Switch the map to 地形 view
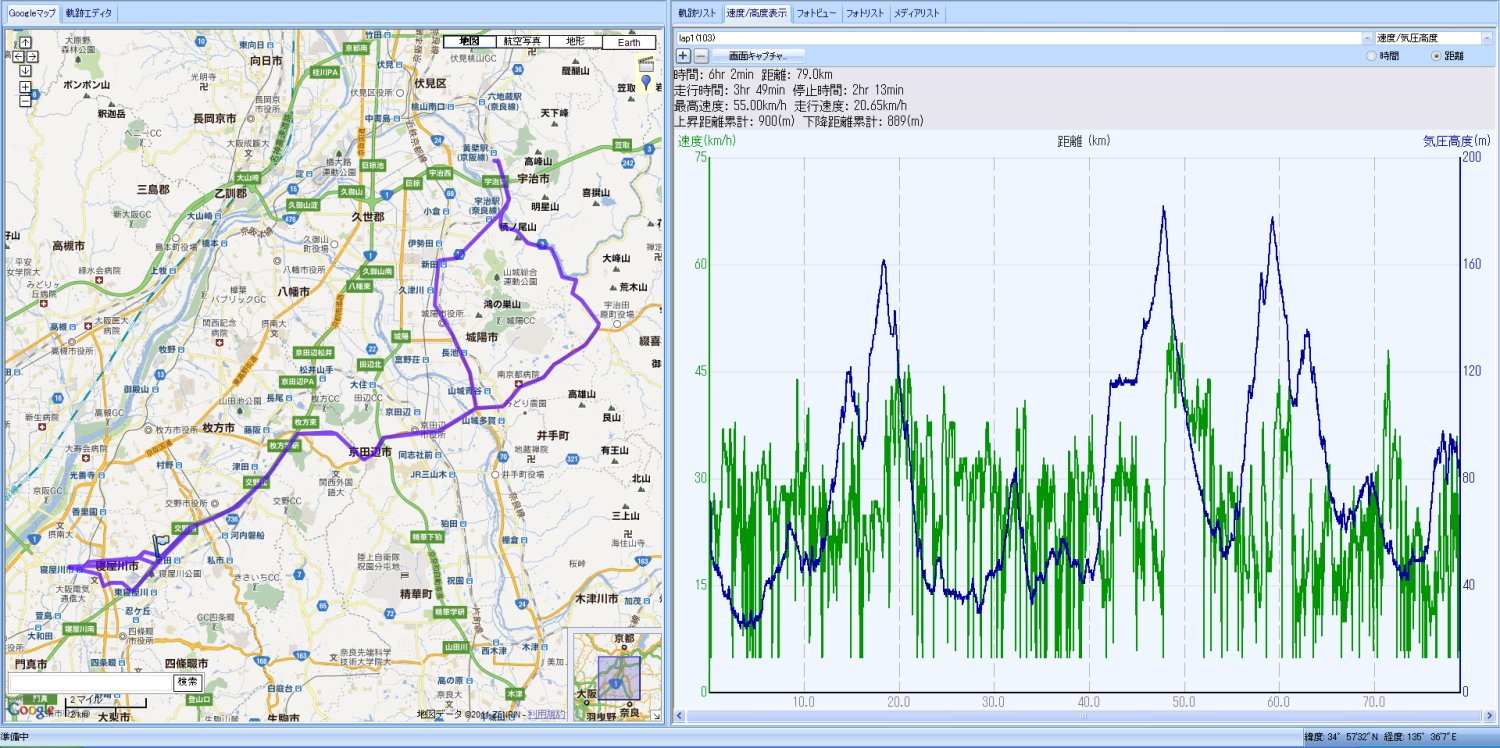This screenshot has width=1500, height=748. point(576,42)
